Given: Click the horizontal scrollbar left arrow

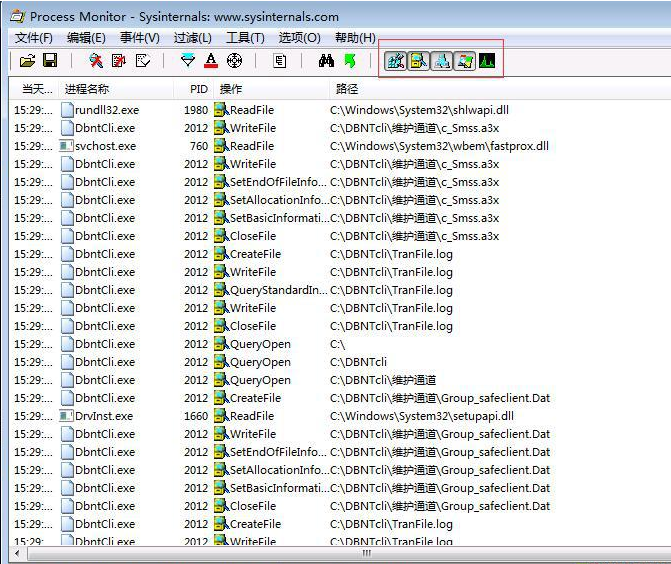Looking at the screenshot, I should [x=17, y=553].
